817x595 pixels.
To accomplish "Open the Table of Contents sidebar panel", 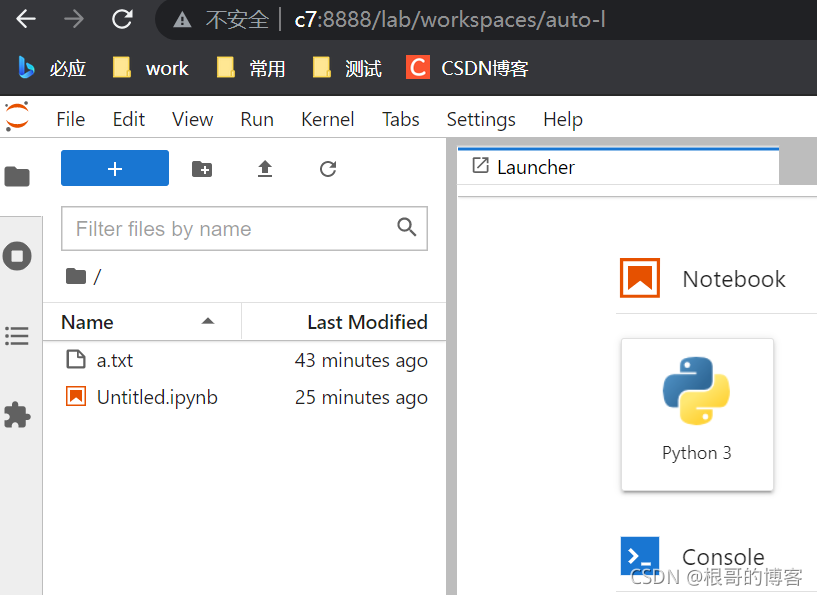I will pyautogui.click(x=17, y=336).
